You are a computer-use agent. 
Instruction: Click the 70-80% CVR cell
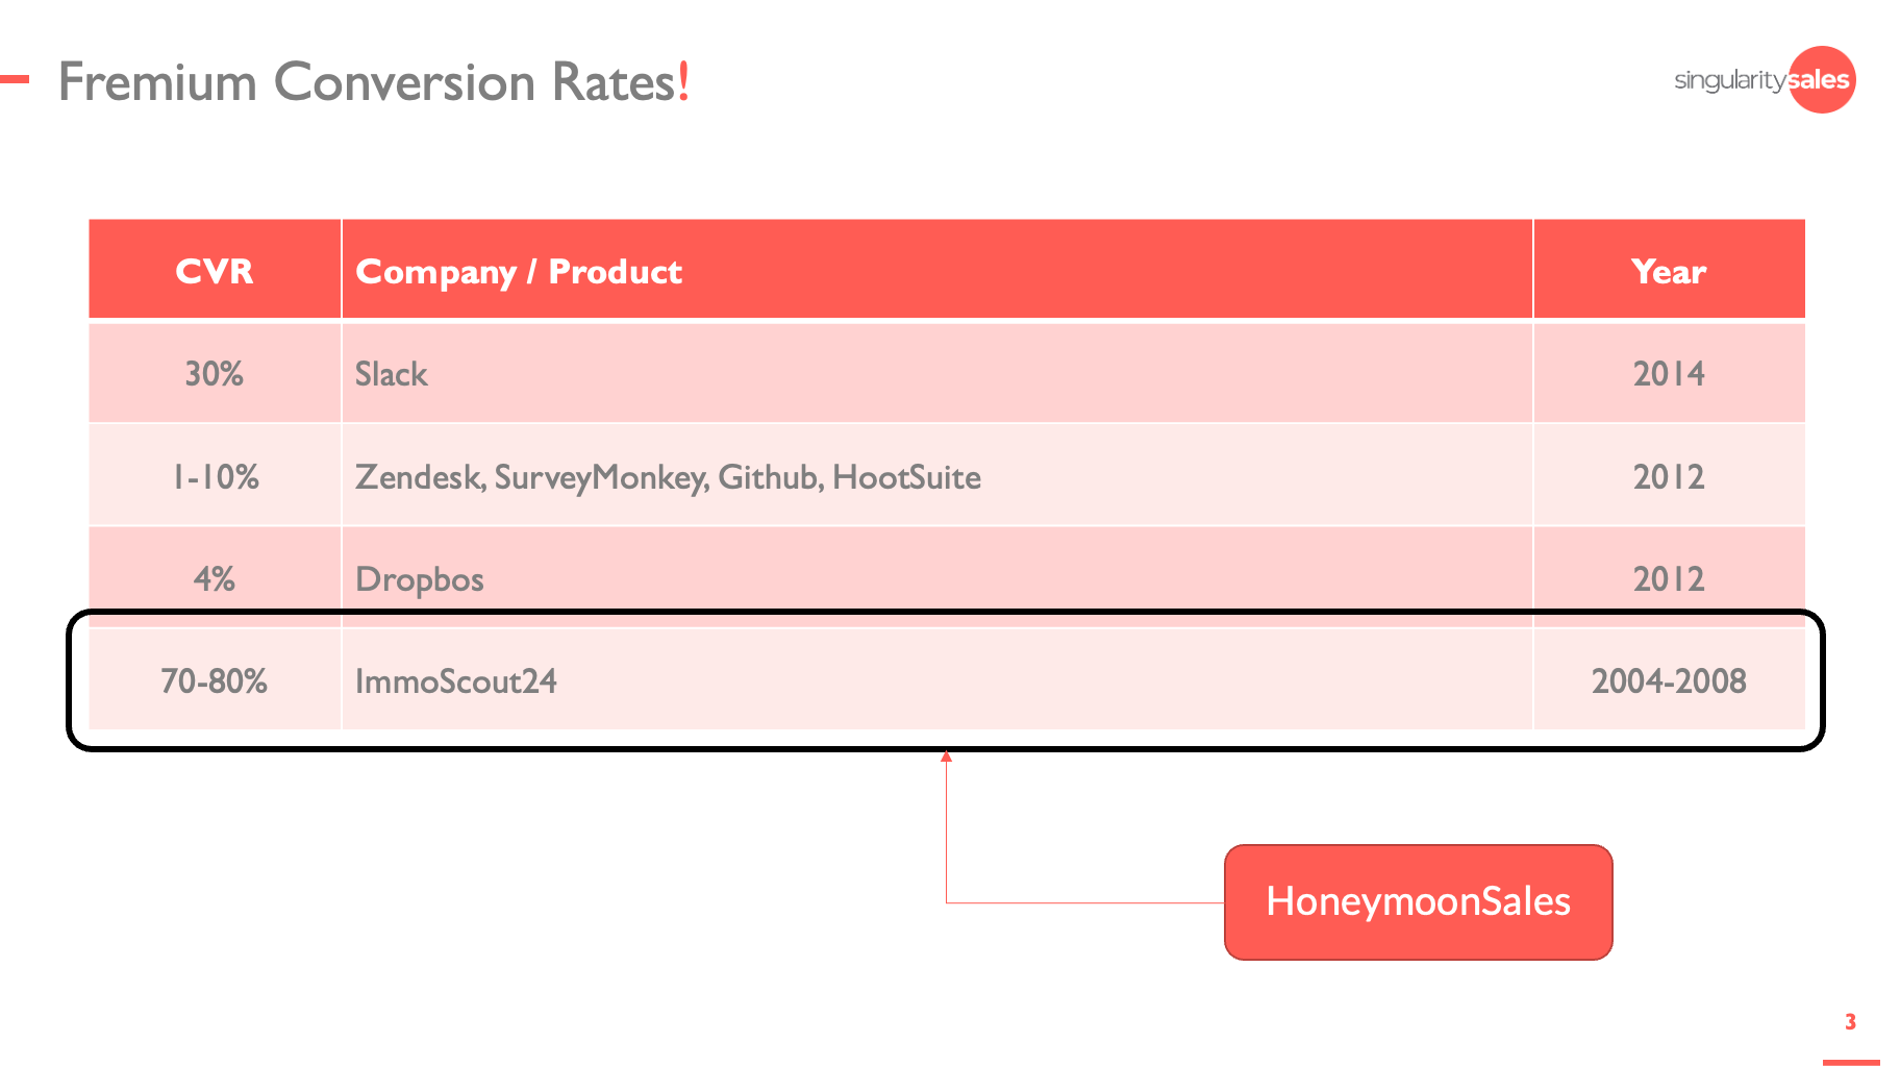pos(214,681)
